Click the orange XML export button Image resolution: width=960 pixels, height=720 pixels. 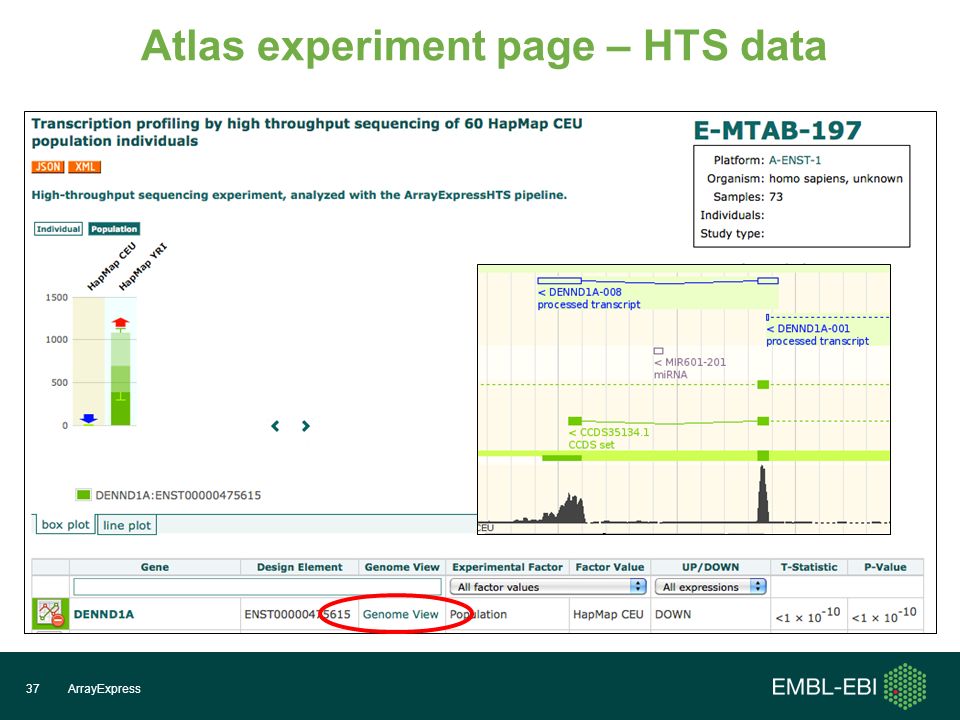[x=84, y=167]
